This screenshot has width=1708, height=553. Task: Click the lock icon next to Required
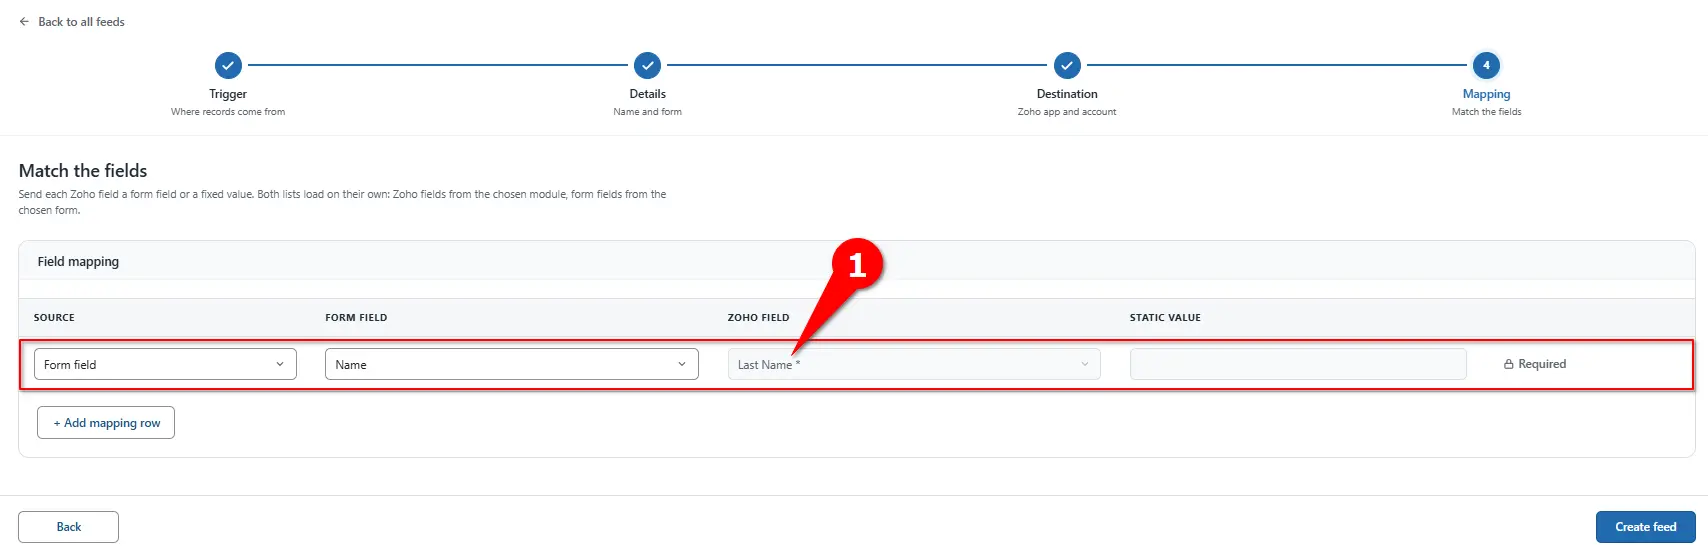point(1508,364)
